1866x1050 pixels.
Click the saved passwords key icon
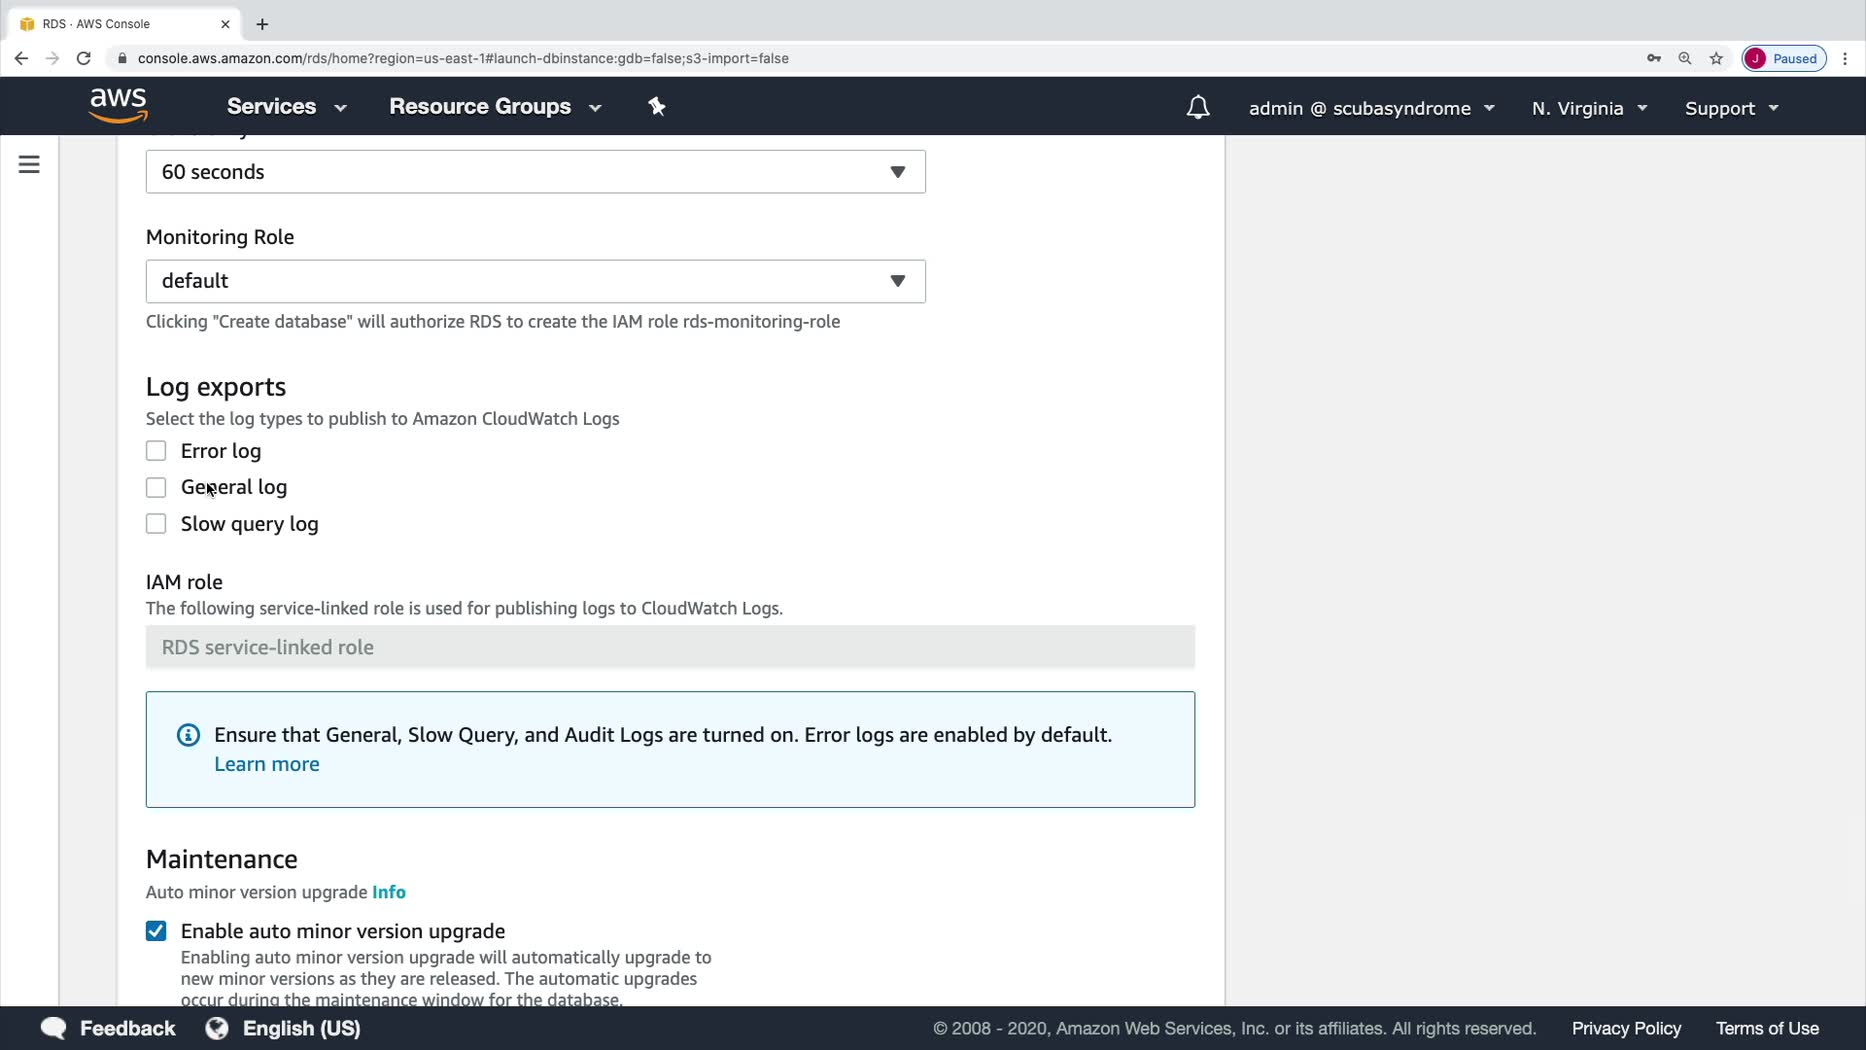pos(1654,58)
